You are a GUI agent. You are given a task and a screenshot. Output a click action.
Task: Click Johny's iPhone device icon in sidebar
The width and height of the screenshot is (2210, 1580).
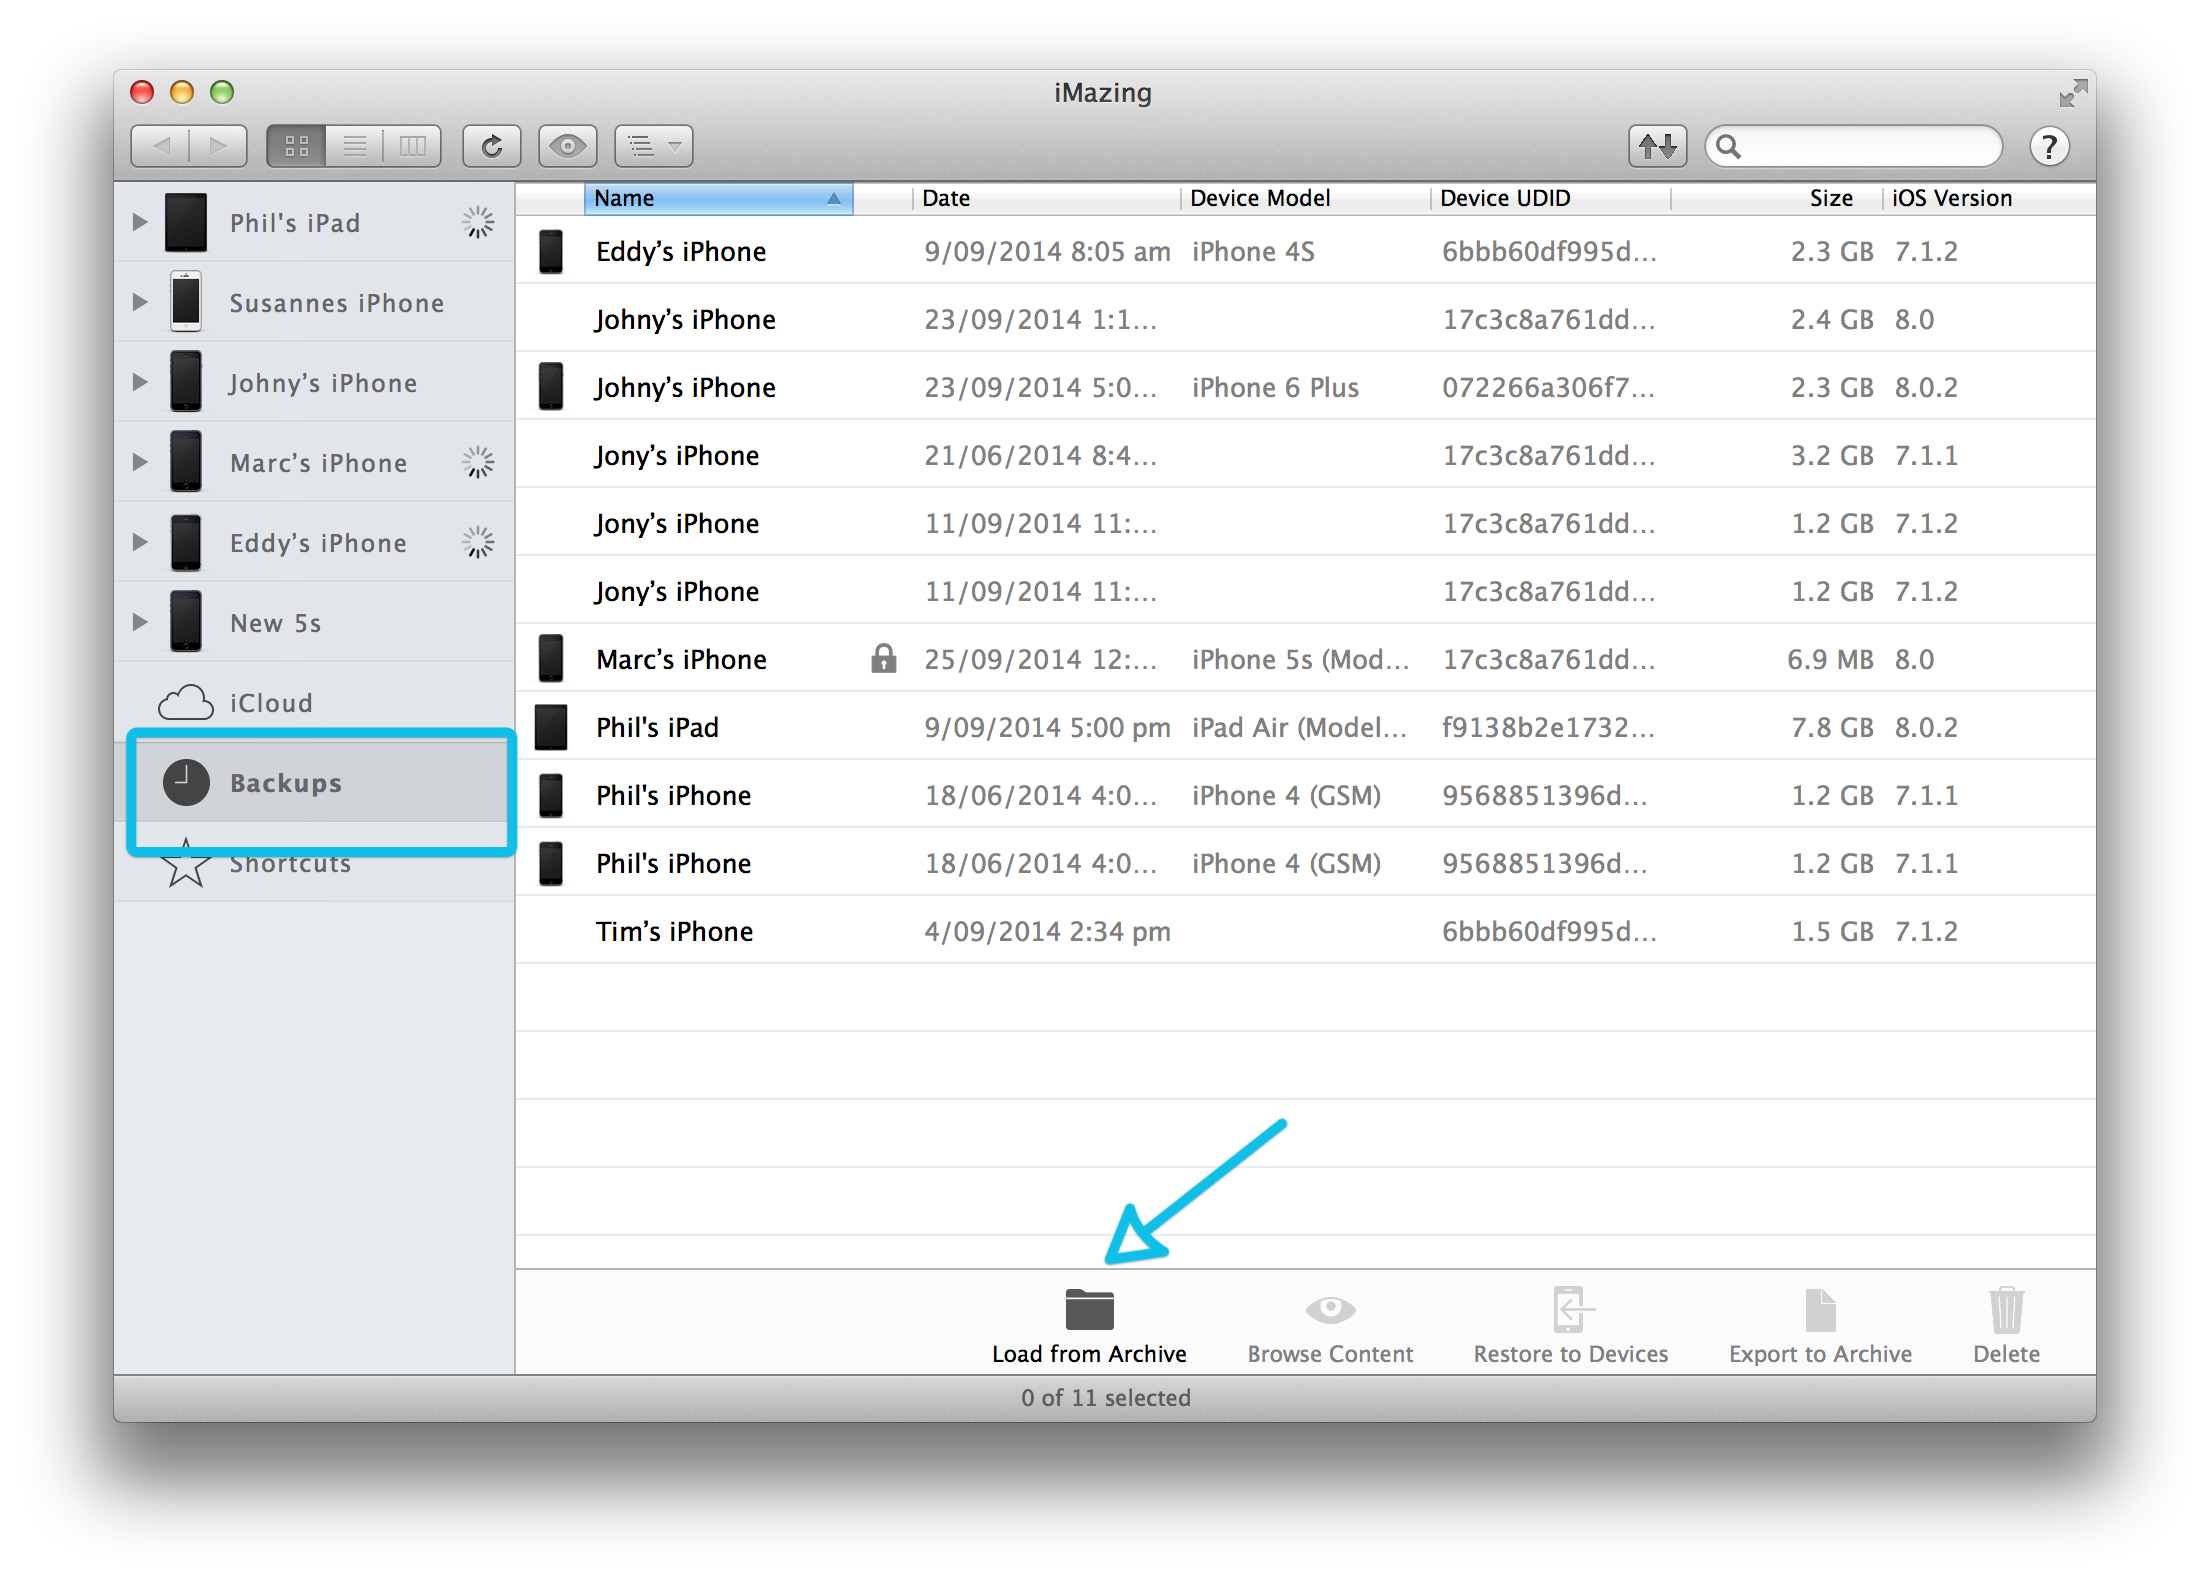[x=186, y=381]
